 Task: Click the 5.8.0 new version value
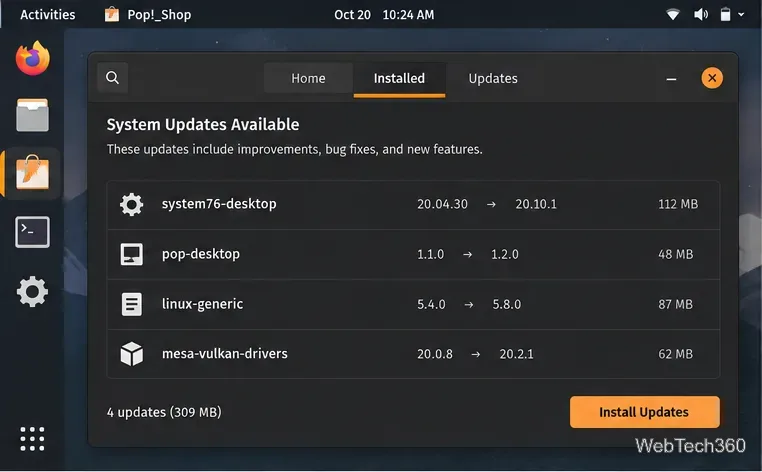(x=506, y=304)
